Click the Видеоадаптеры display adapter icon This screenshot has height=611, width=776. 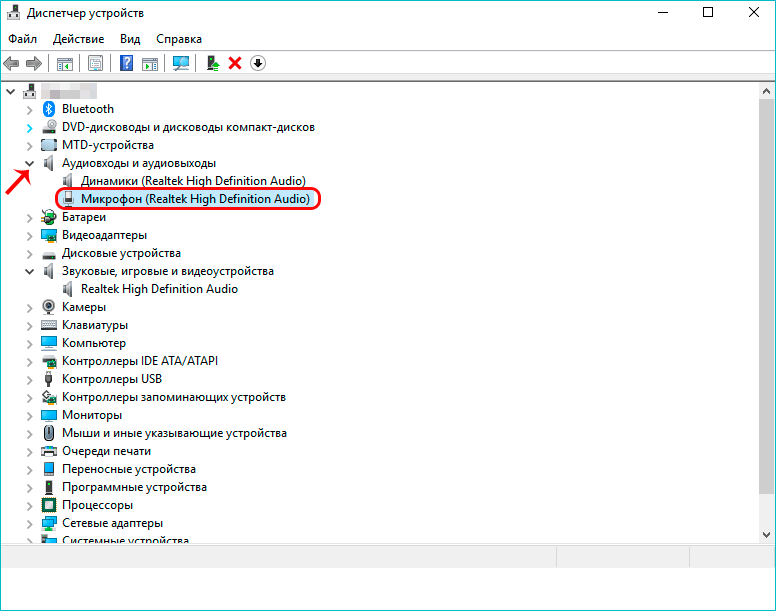point(49,235)
